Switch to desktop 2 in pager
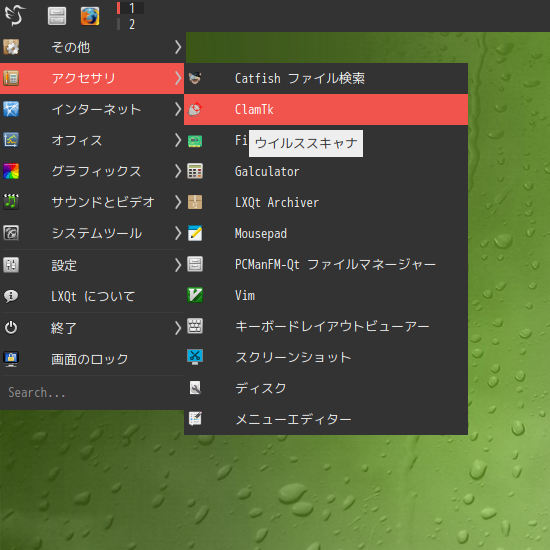This screenshot has height=550, width=550. [x=130, y=24]
